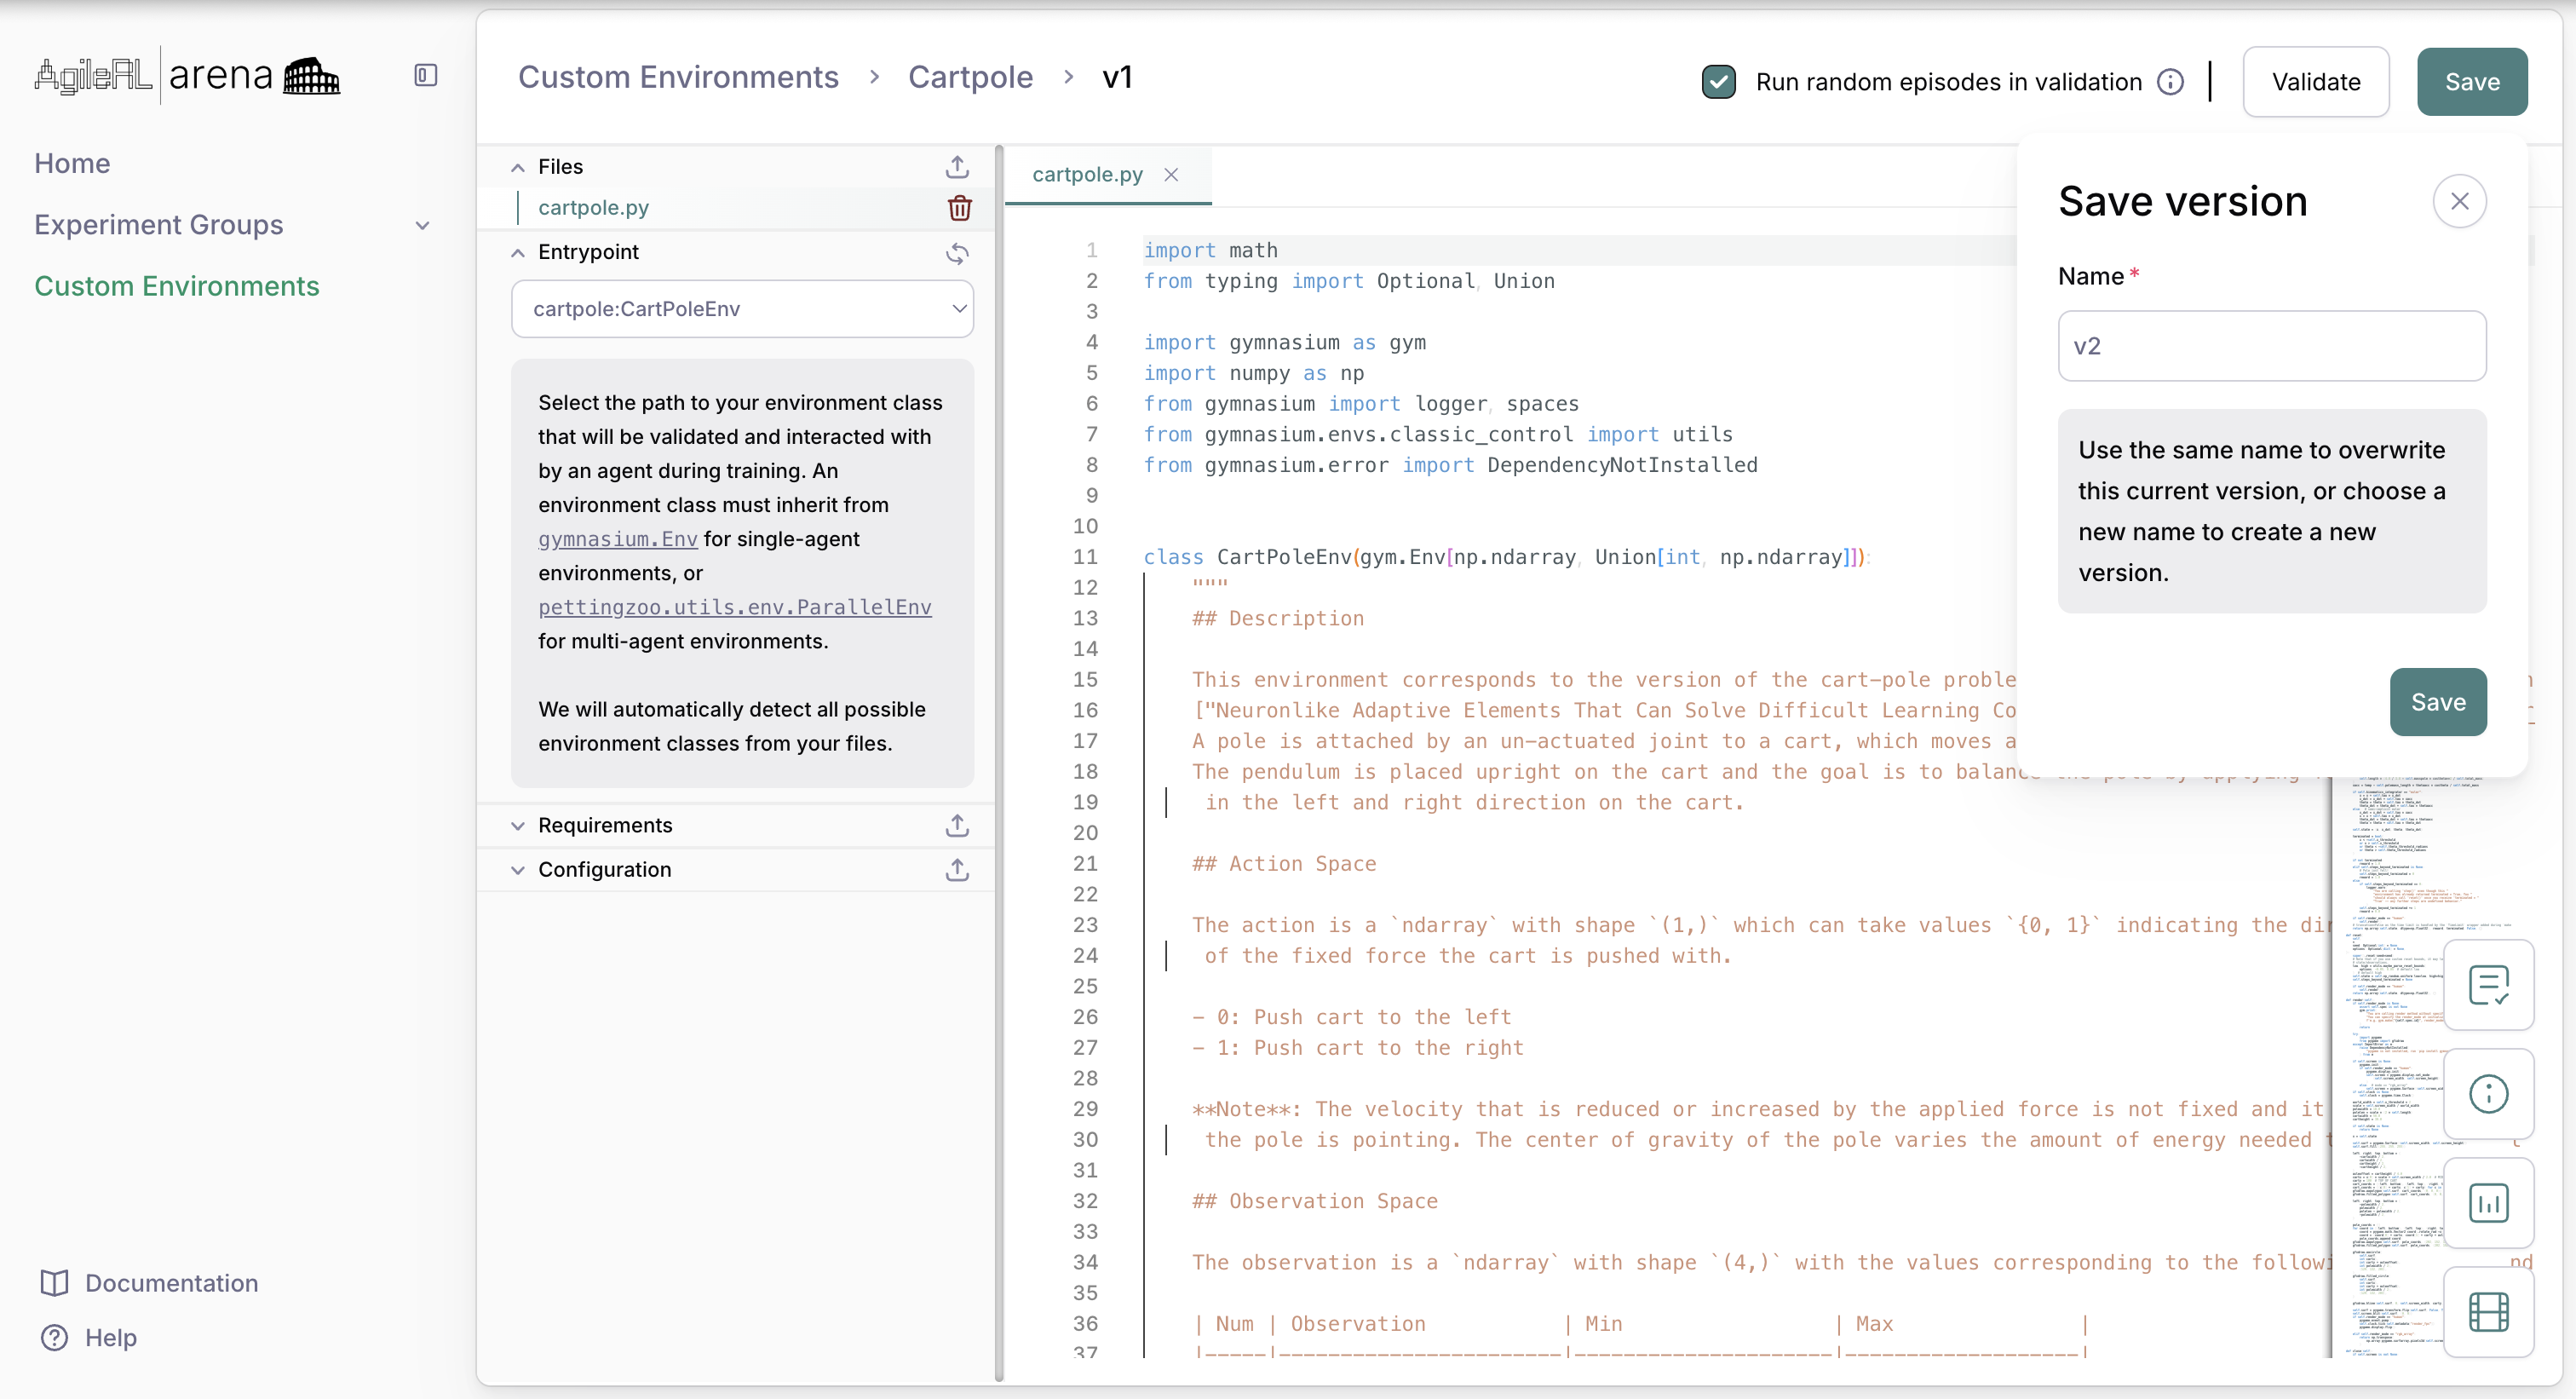Upload a requirements file
Viewport: 2576px width, 1399px height.
click(x=957, y=825)
